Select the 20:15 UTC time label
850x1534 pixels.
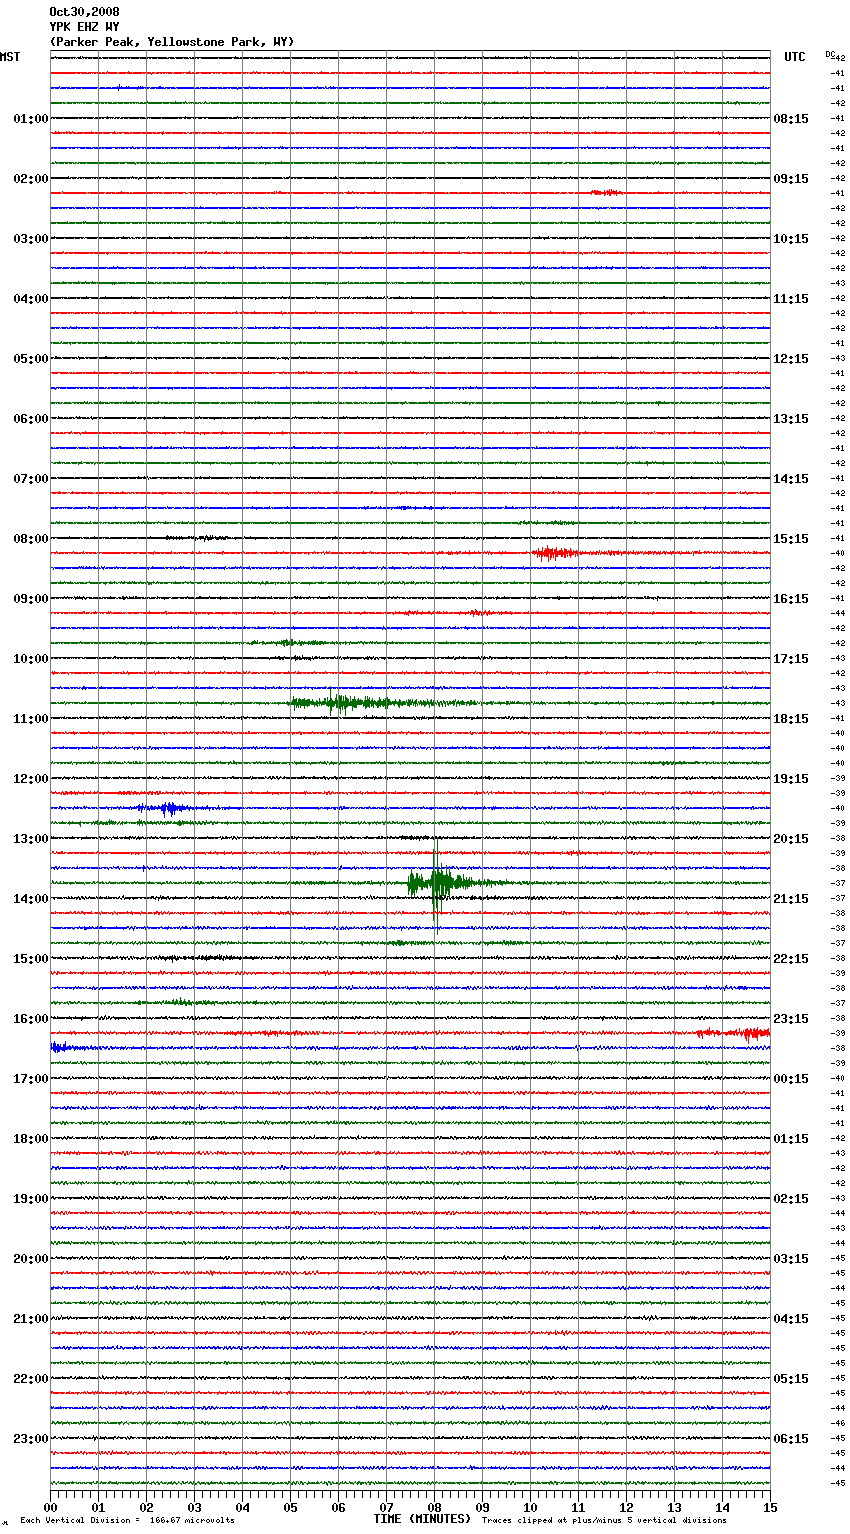[x=791, y=839]
